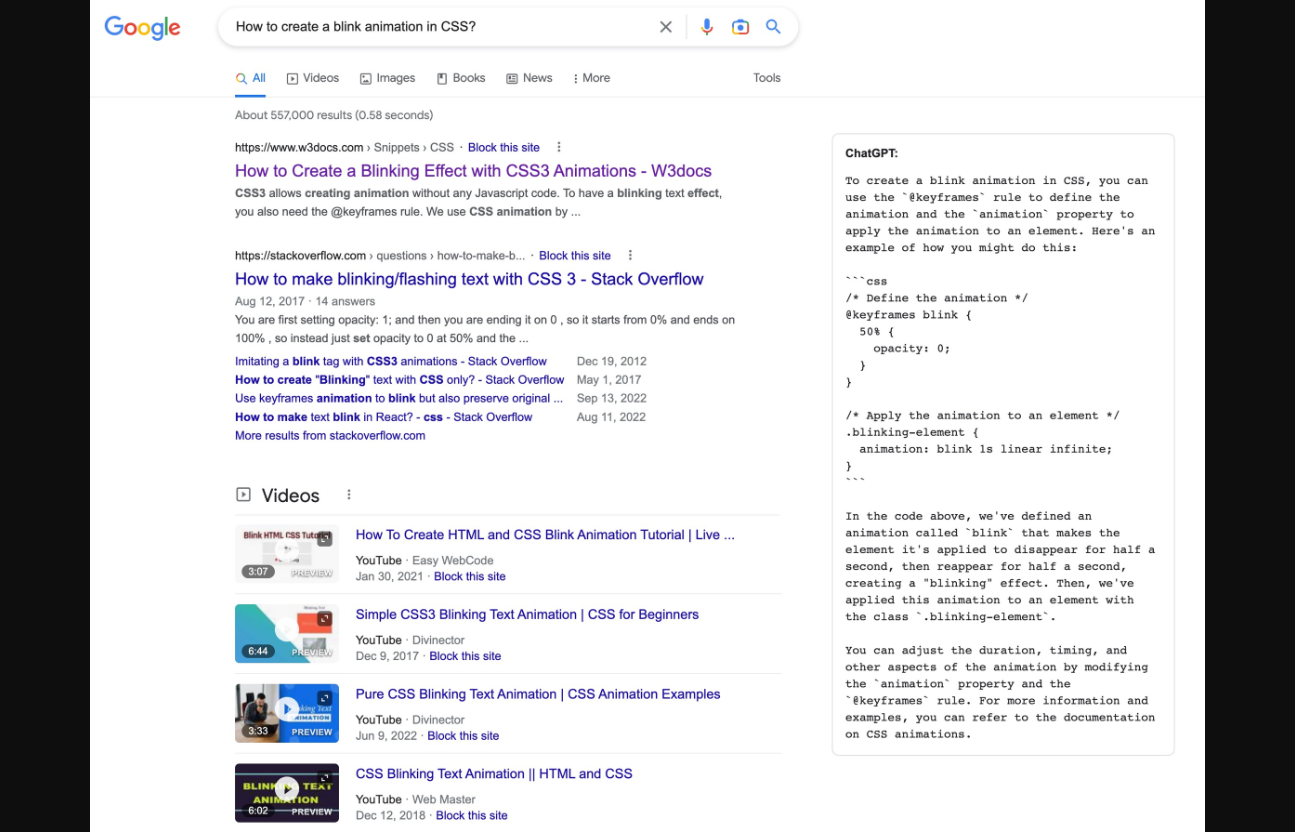Start voice search with microphone icon

point(707,27)
